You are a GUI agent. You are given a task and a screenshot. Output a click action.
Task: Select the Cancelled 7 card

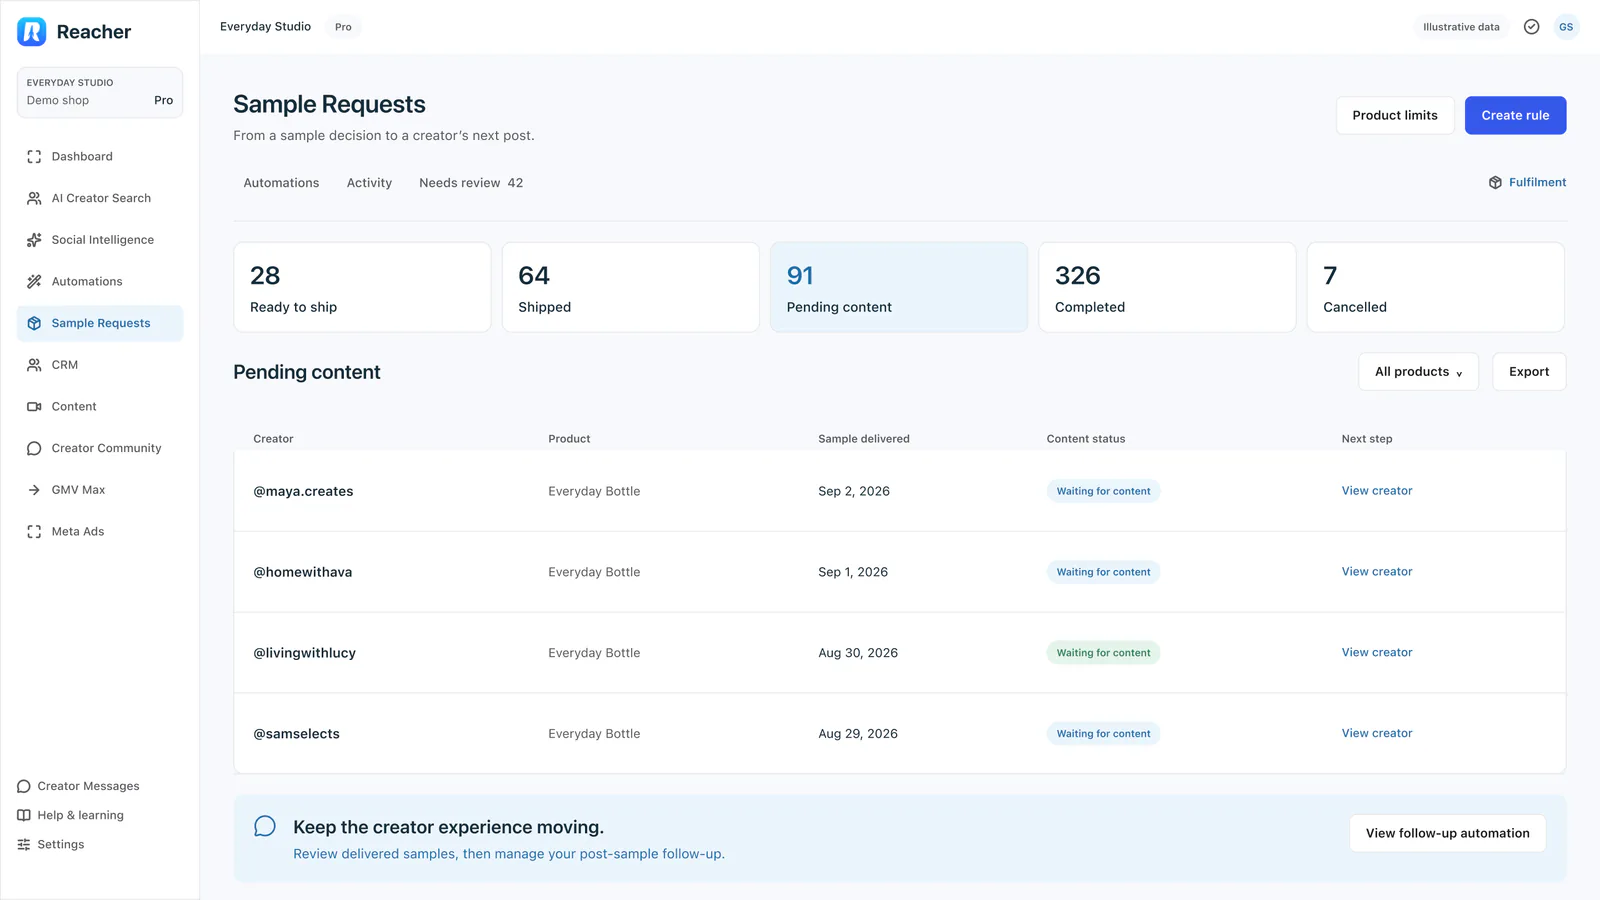point(1435,287)
